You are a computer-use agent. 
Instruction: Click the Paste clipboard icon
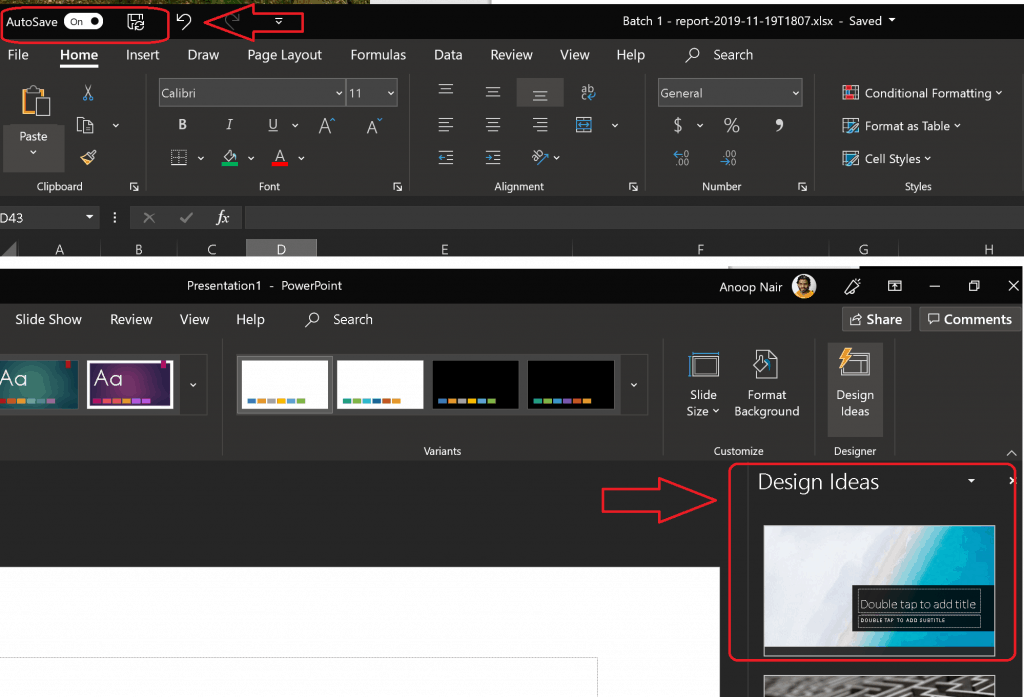pos(36,101)
